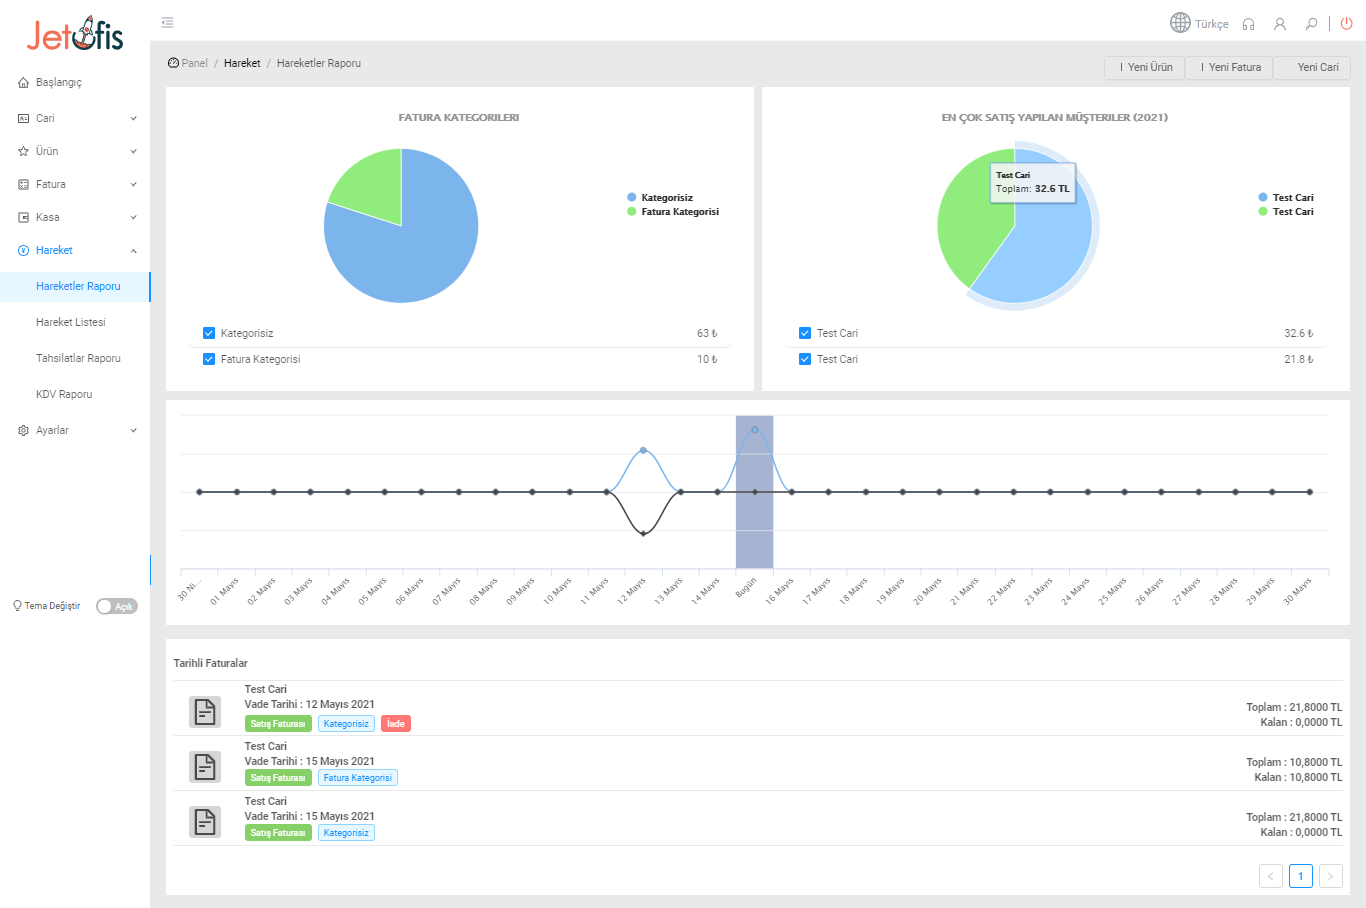Click the Başlangıç home icon
1366x908 pixels.
click(23, 83)
